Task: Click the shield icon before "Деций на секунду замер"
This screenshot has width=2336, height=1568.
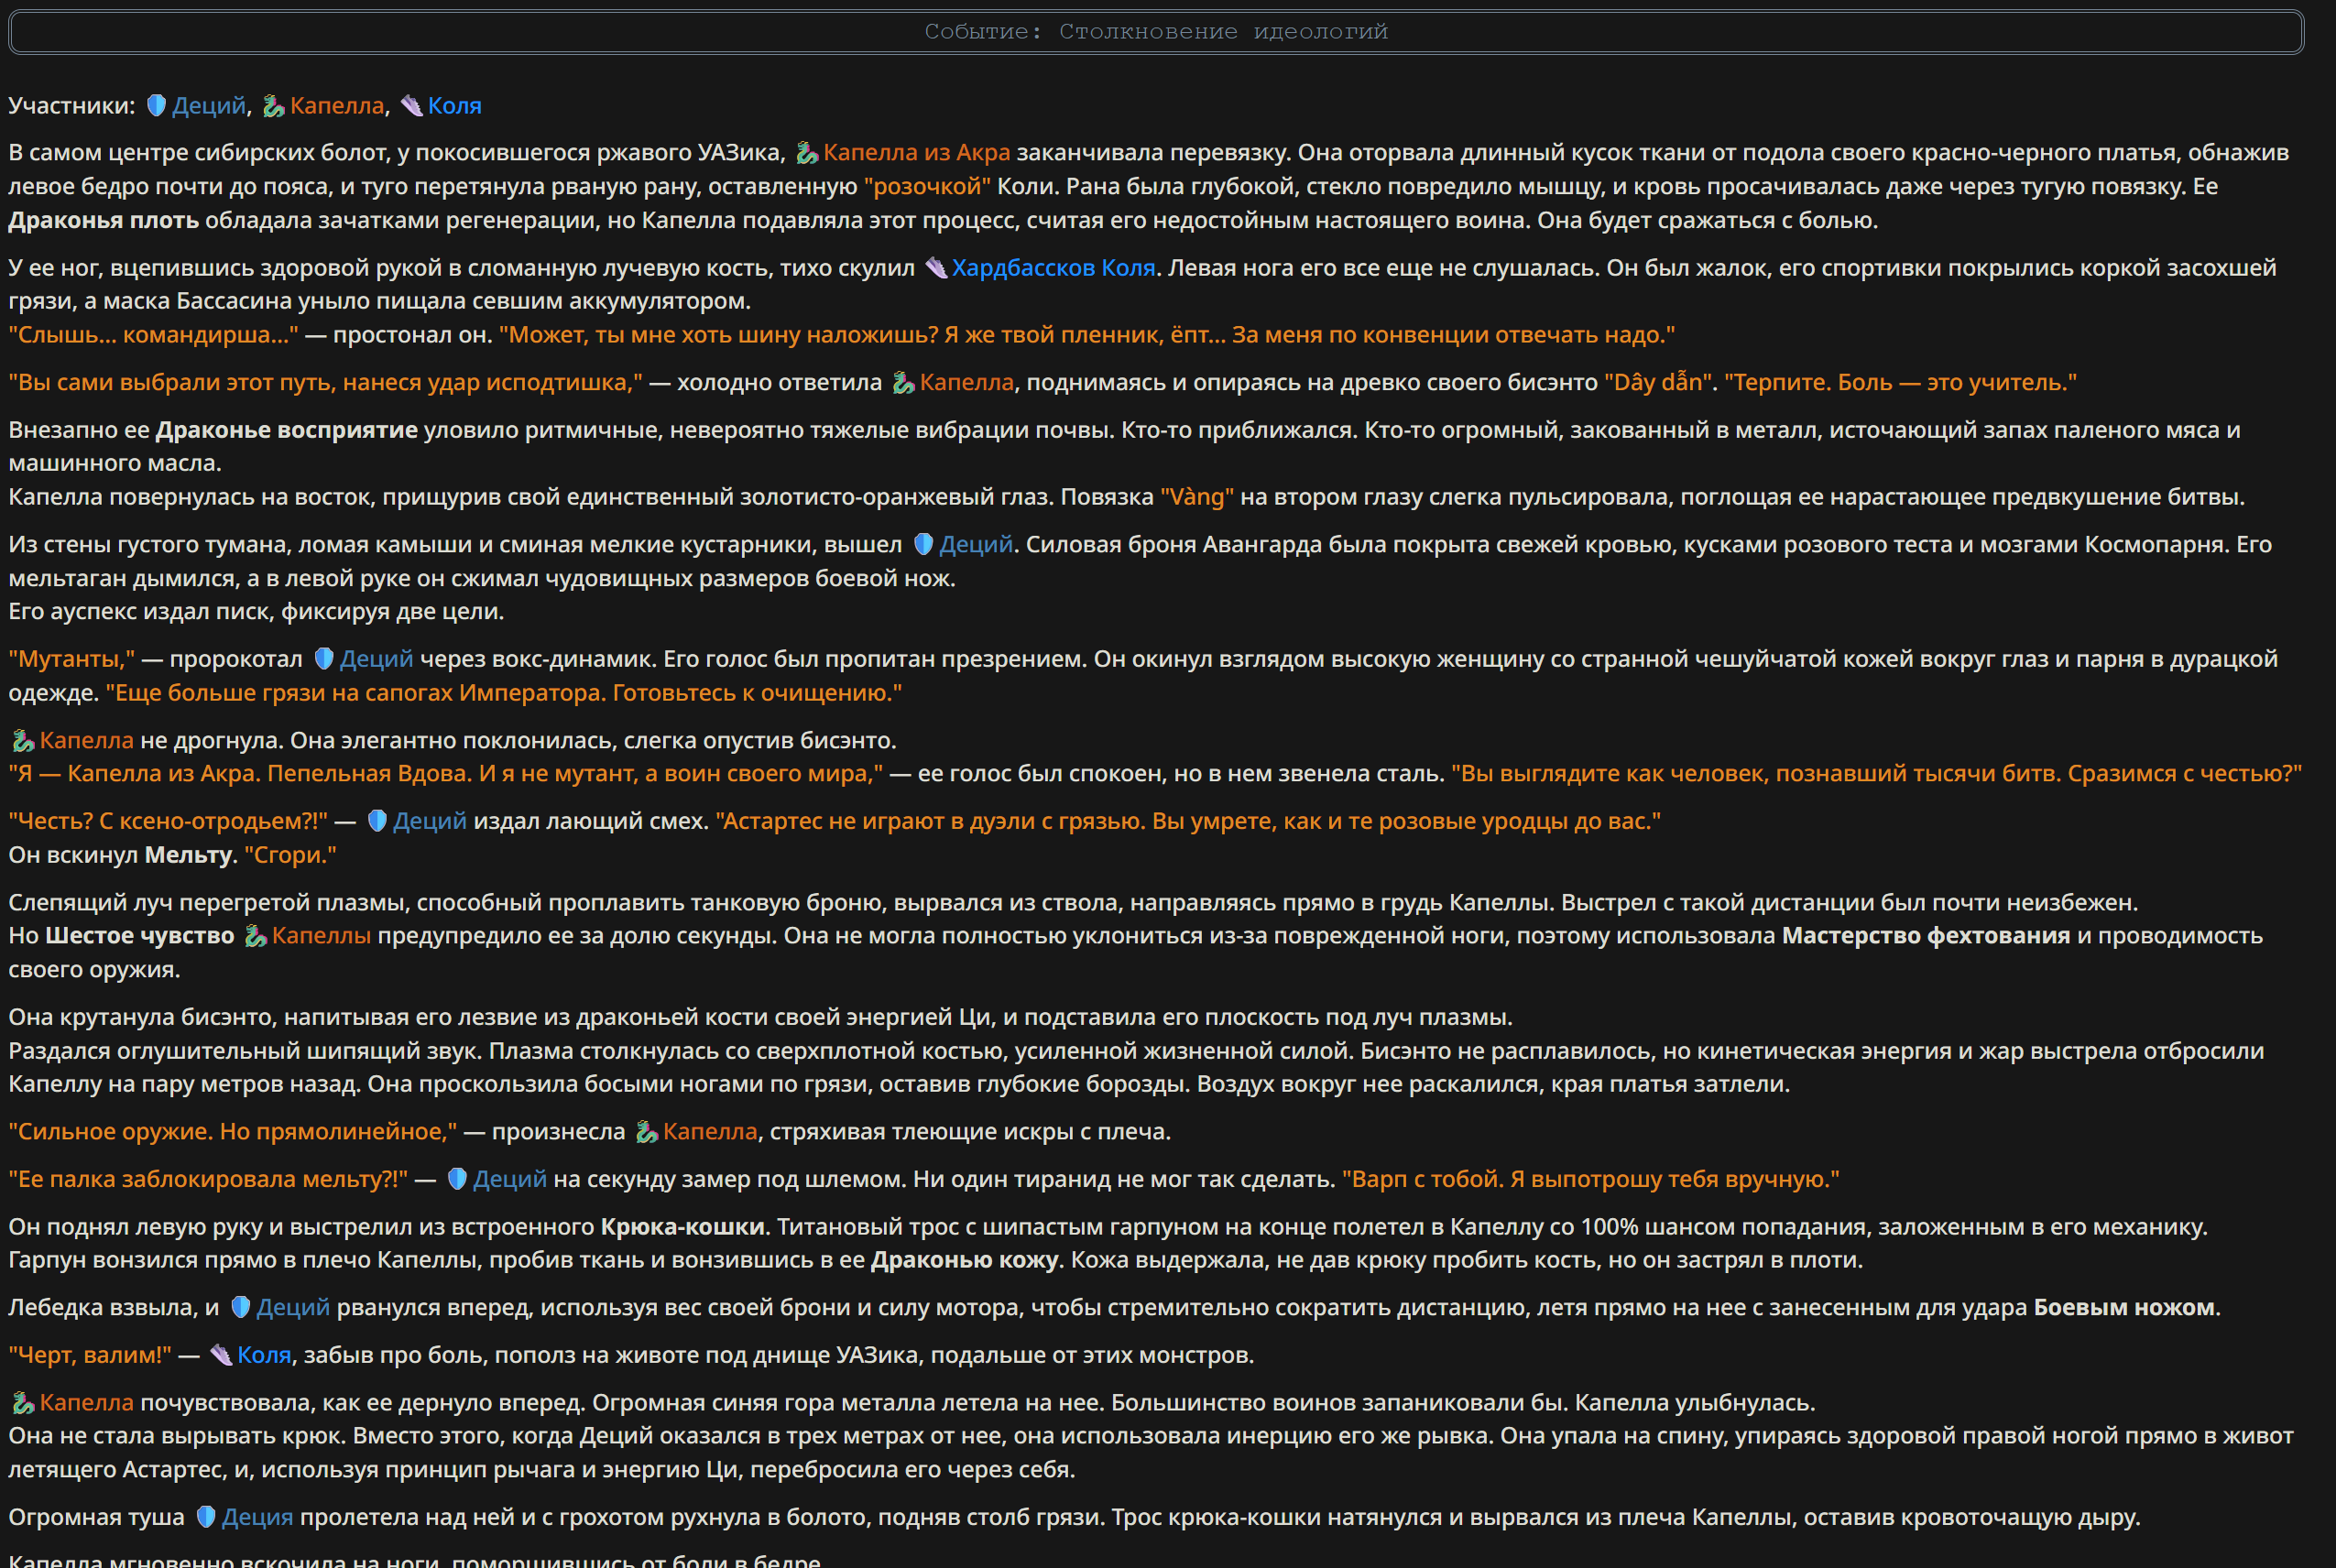Action: [x=457, y=1179]
